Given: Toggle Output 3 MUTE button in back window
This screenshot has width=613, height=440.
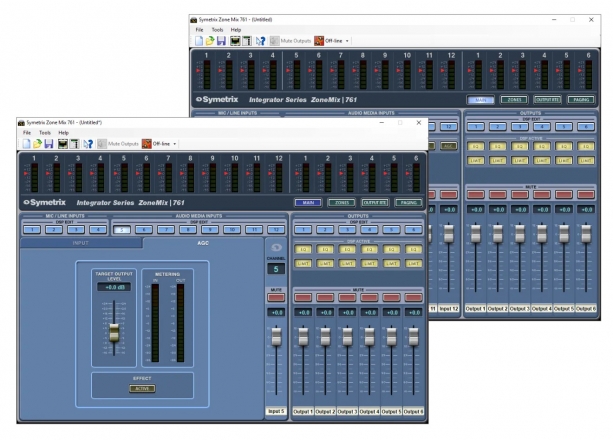Looking at the screenshot, I should click(x=520, y=194).
